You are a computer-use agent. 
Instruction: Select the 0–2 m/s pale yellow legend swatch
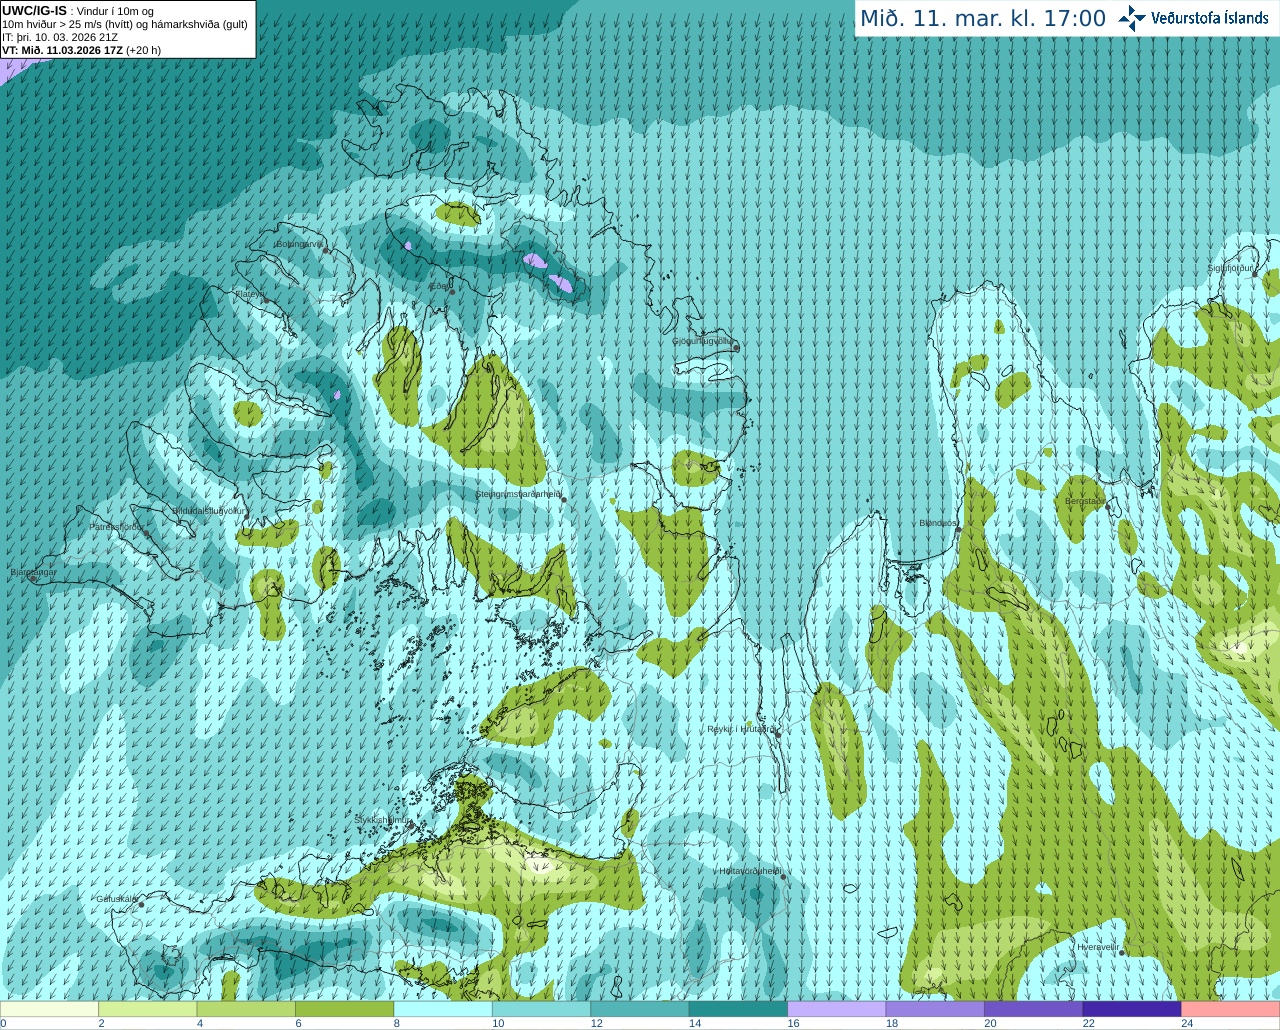(49, 1009)
